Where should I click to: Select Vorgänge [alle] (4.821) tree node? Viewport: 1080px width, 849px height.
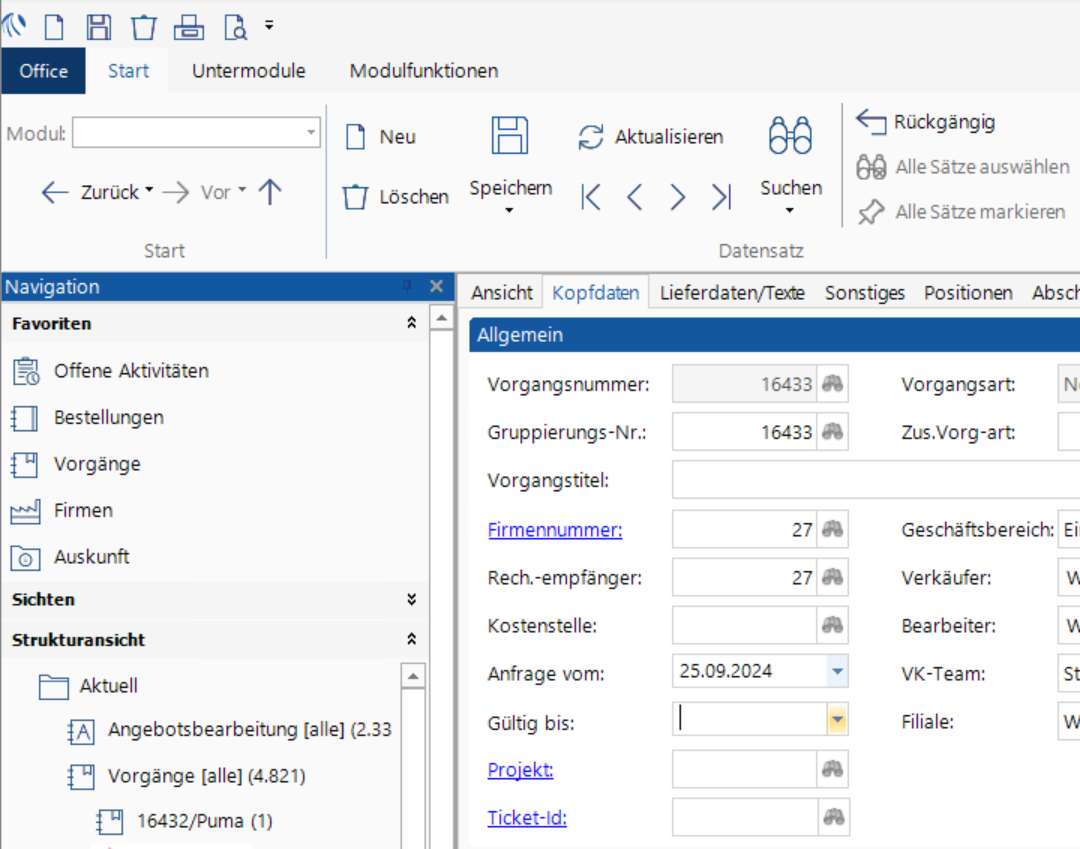tap(187, 777)
